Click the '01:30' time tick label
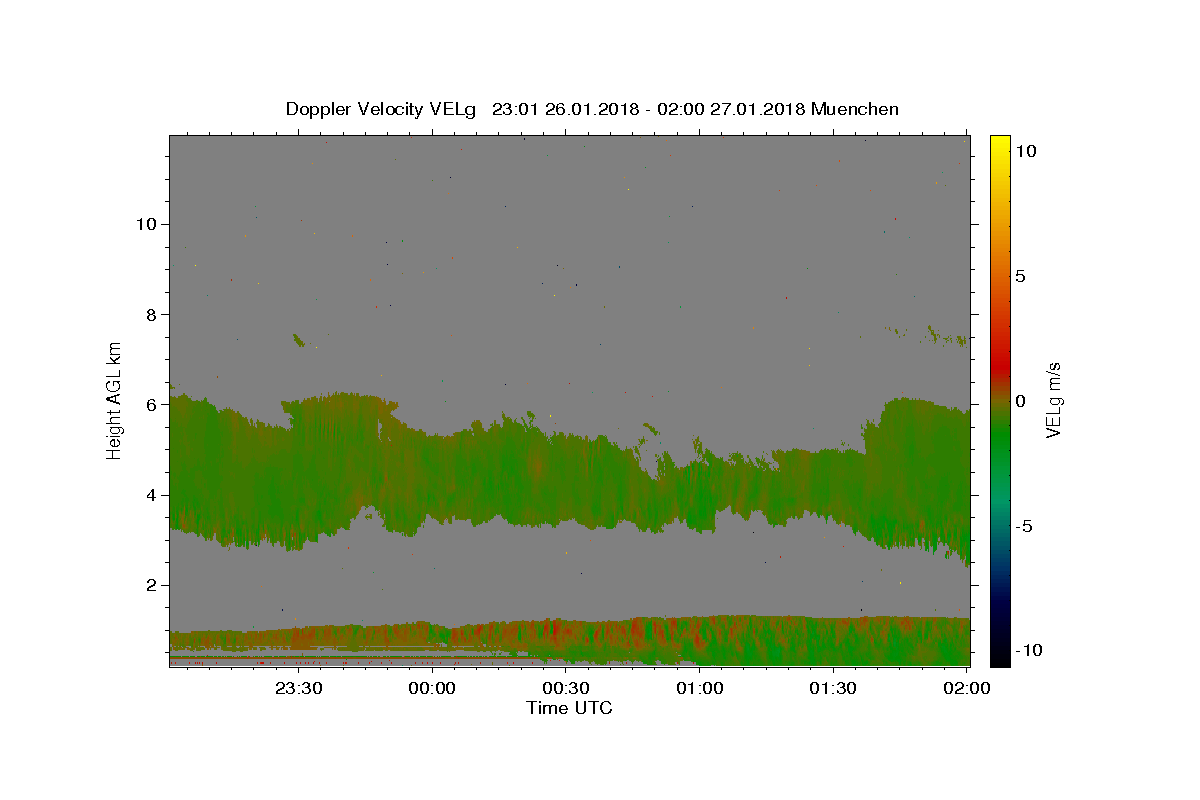This screenshot has height=800, width=1200. pyautogui.click(x=833, y=688)
